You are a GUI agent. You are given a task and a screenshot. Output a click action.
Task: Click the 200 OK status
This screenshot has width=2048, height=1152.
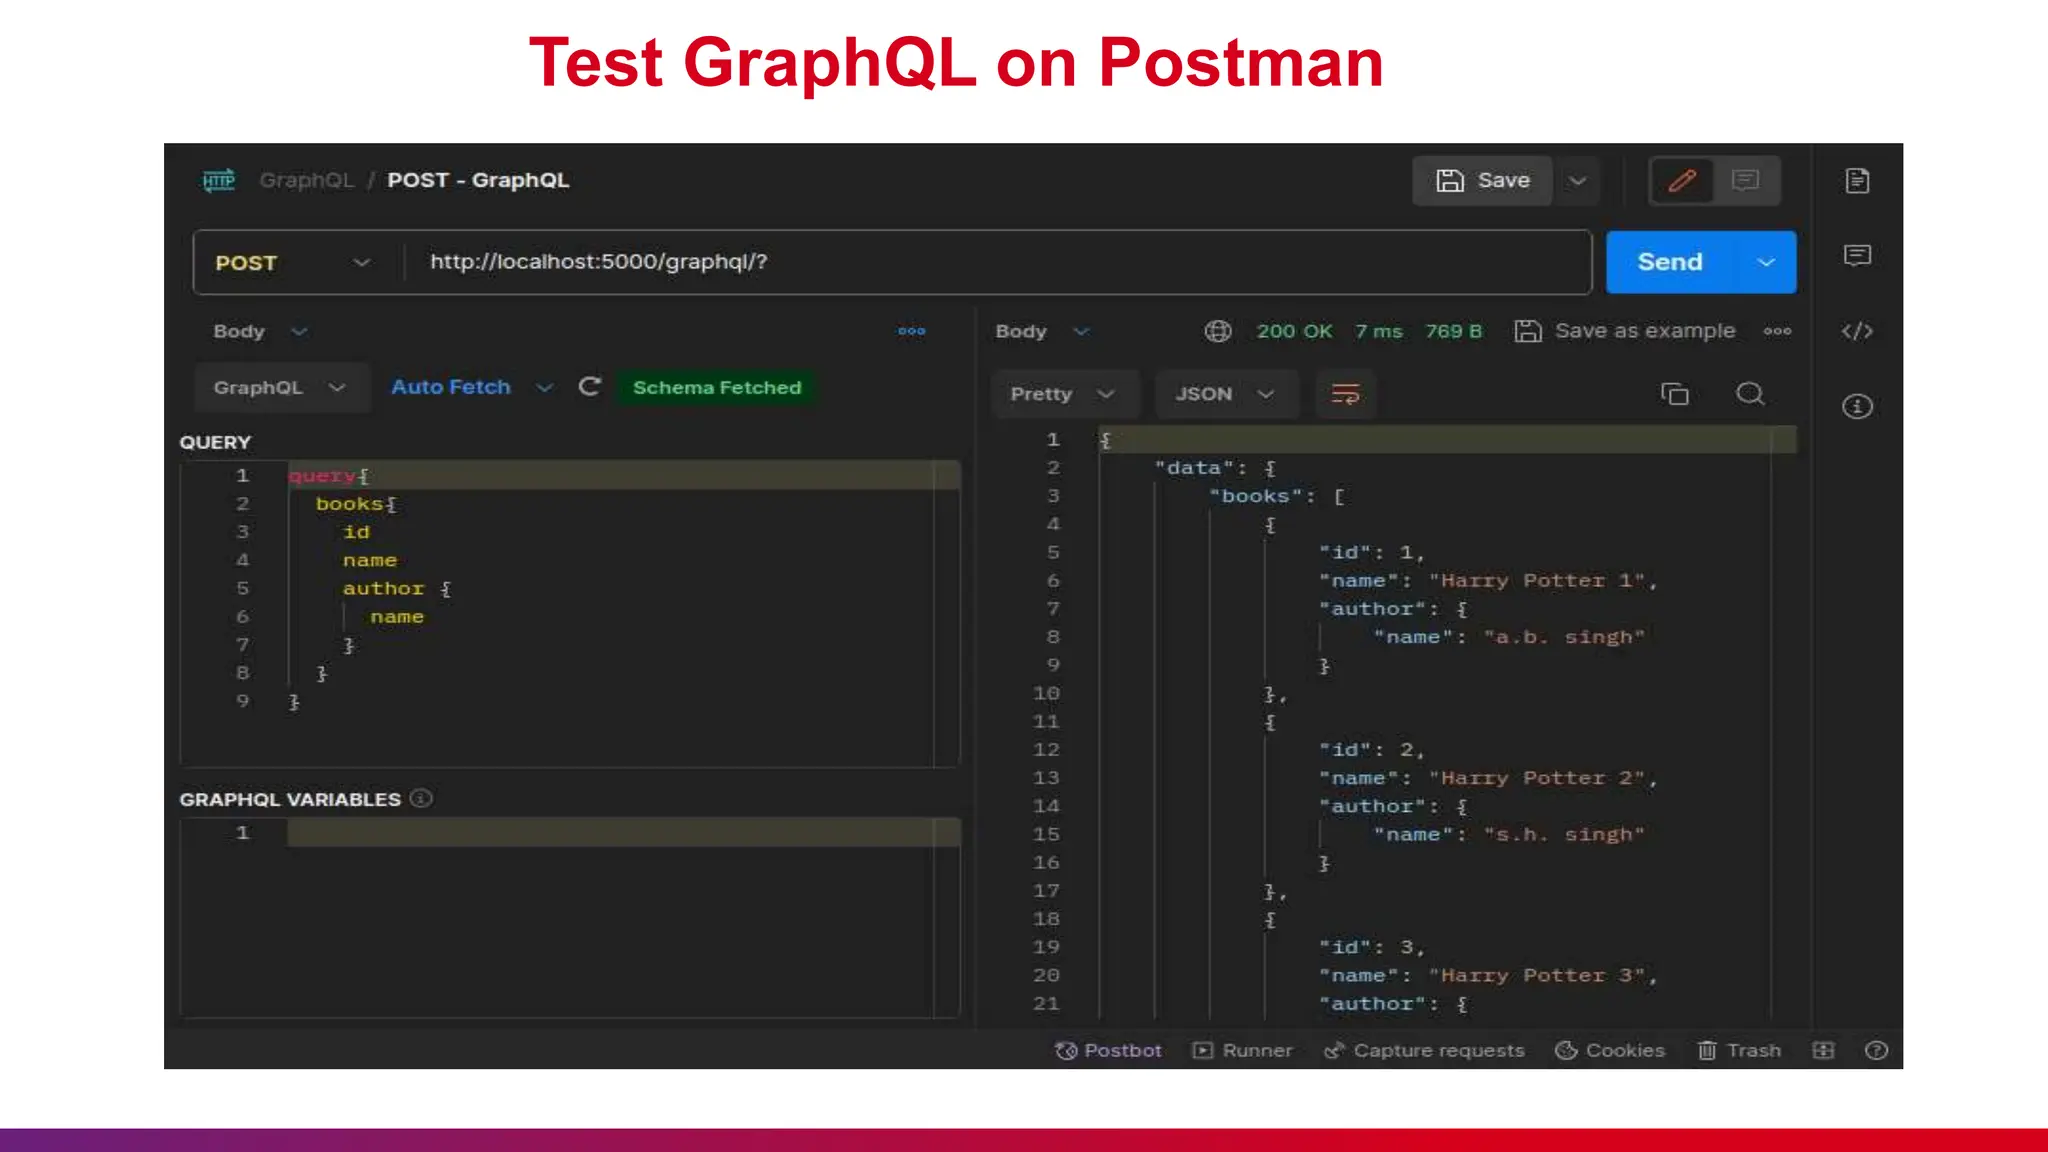(1294, 331)
